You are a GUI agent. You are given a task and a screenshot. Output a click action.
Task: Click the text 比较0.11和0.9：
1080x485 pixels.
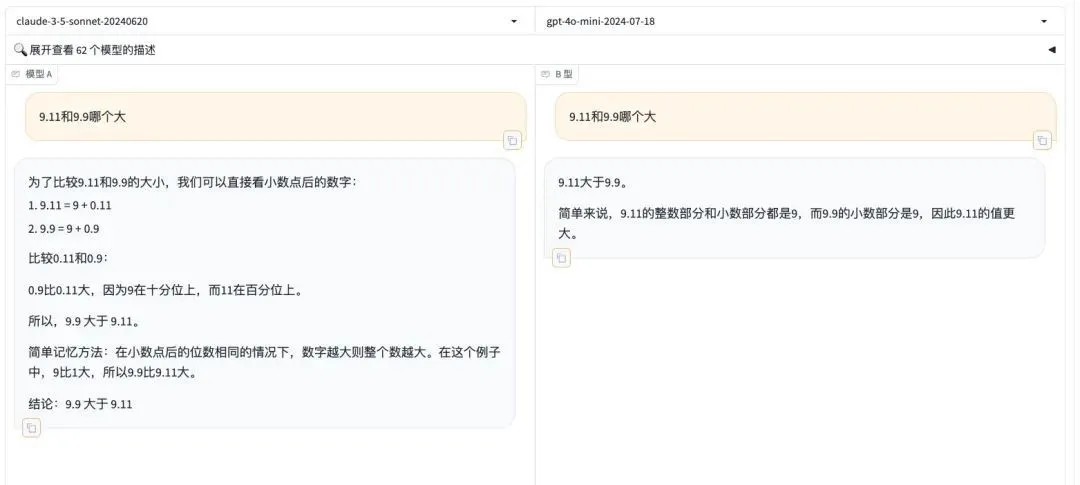coord(68,258)
